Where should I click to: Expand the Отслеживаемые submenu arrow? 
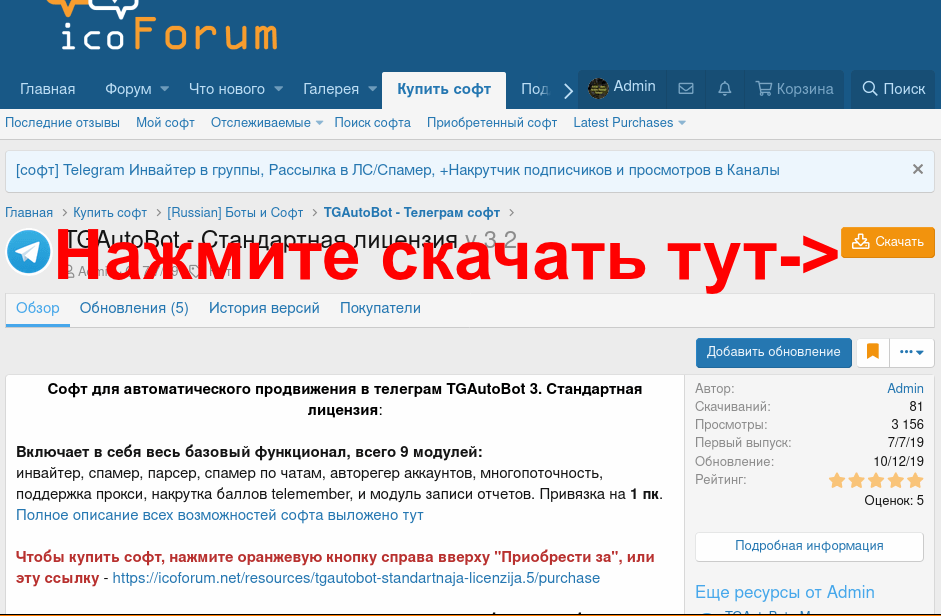click(319, 123)
